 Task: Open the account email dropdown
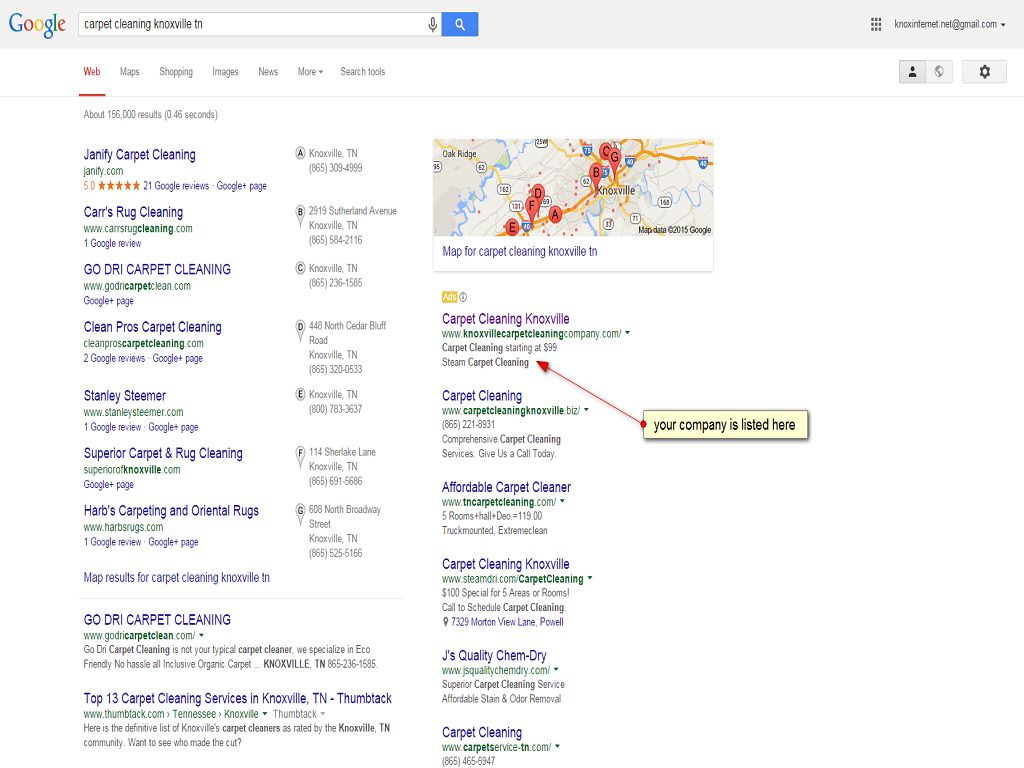[950, 24]
